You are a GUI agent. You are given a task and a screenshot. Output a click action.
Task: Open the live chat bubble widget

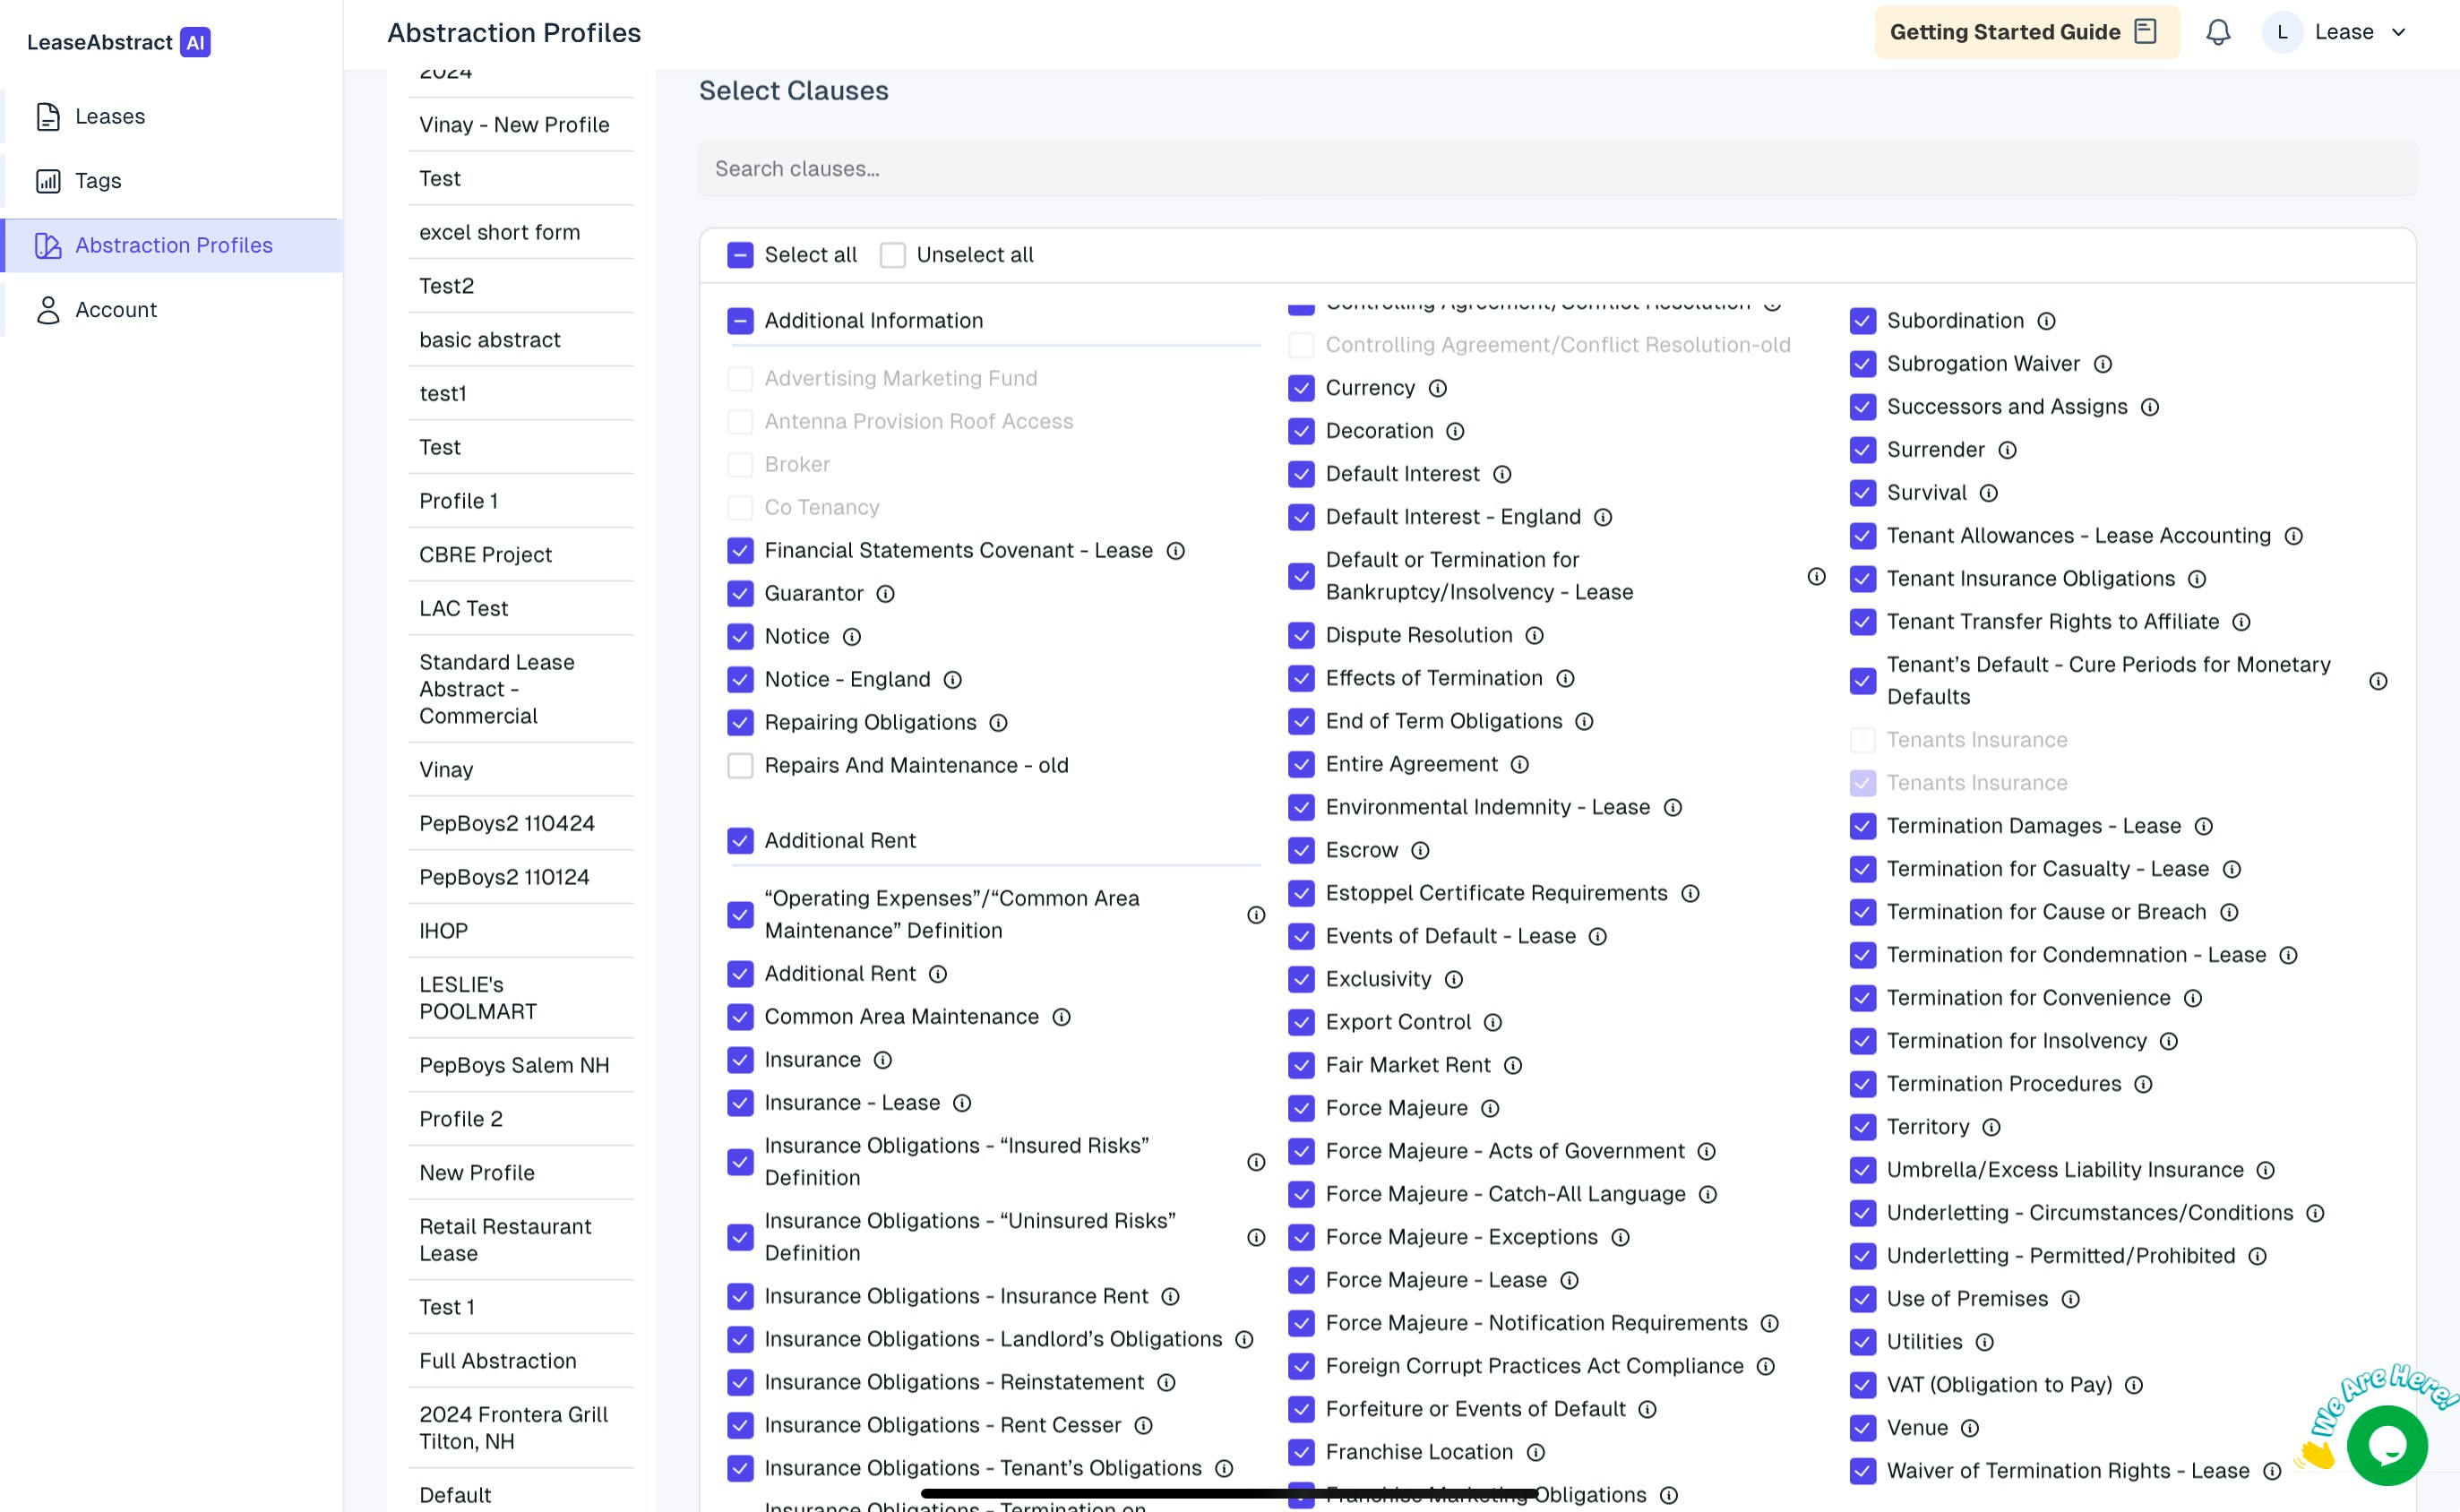coord(2386,1444)
